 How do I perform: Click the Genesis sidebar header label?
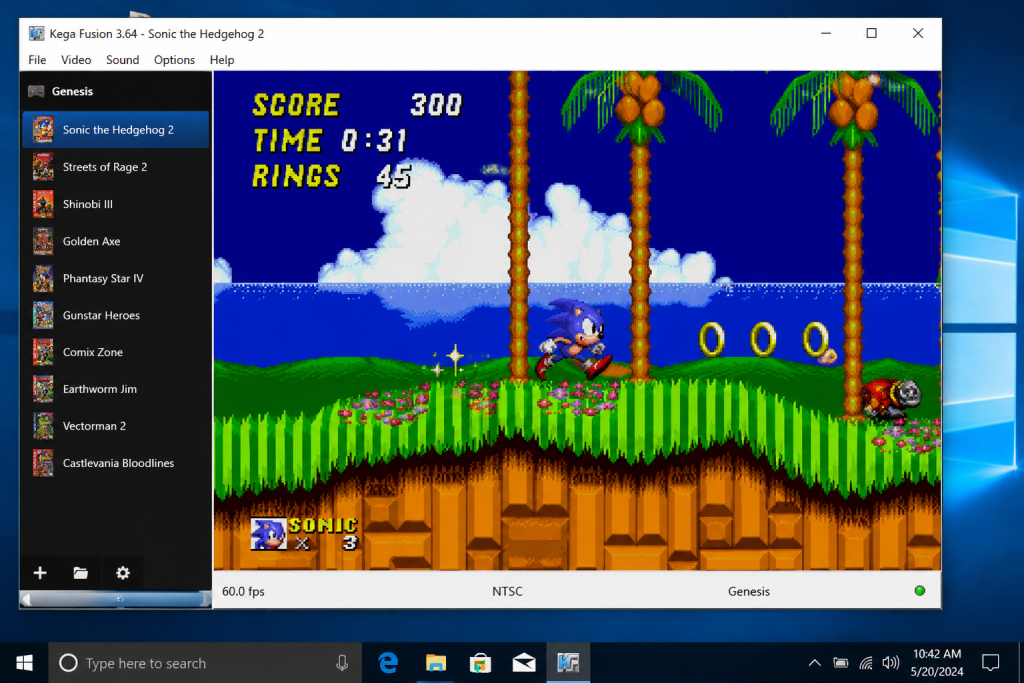click(72, 91)
